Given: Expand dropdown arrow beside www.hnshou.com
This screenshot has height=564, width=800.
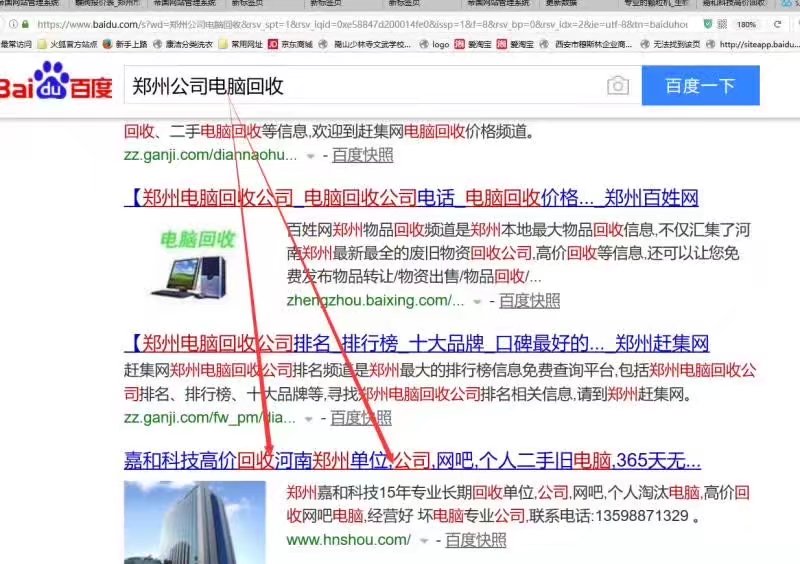Looking at the screenshot, I should tap(424, 541).
